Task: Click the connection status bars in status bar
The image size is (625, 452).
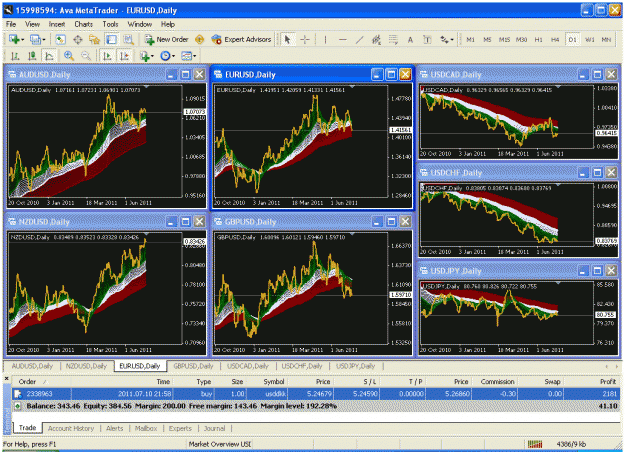Action: [x=535, y=444]
